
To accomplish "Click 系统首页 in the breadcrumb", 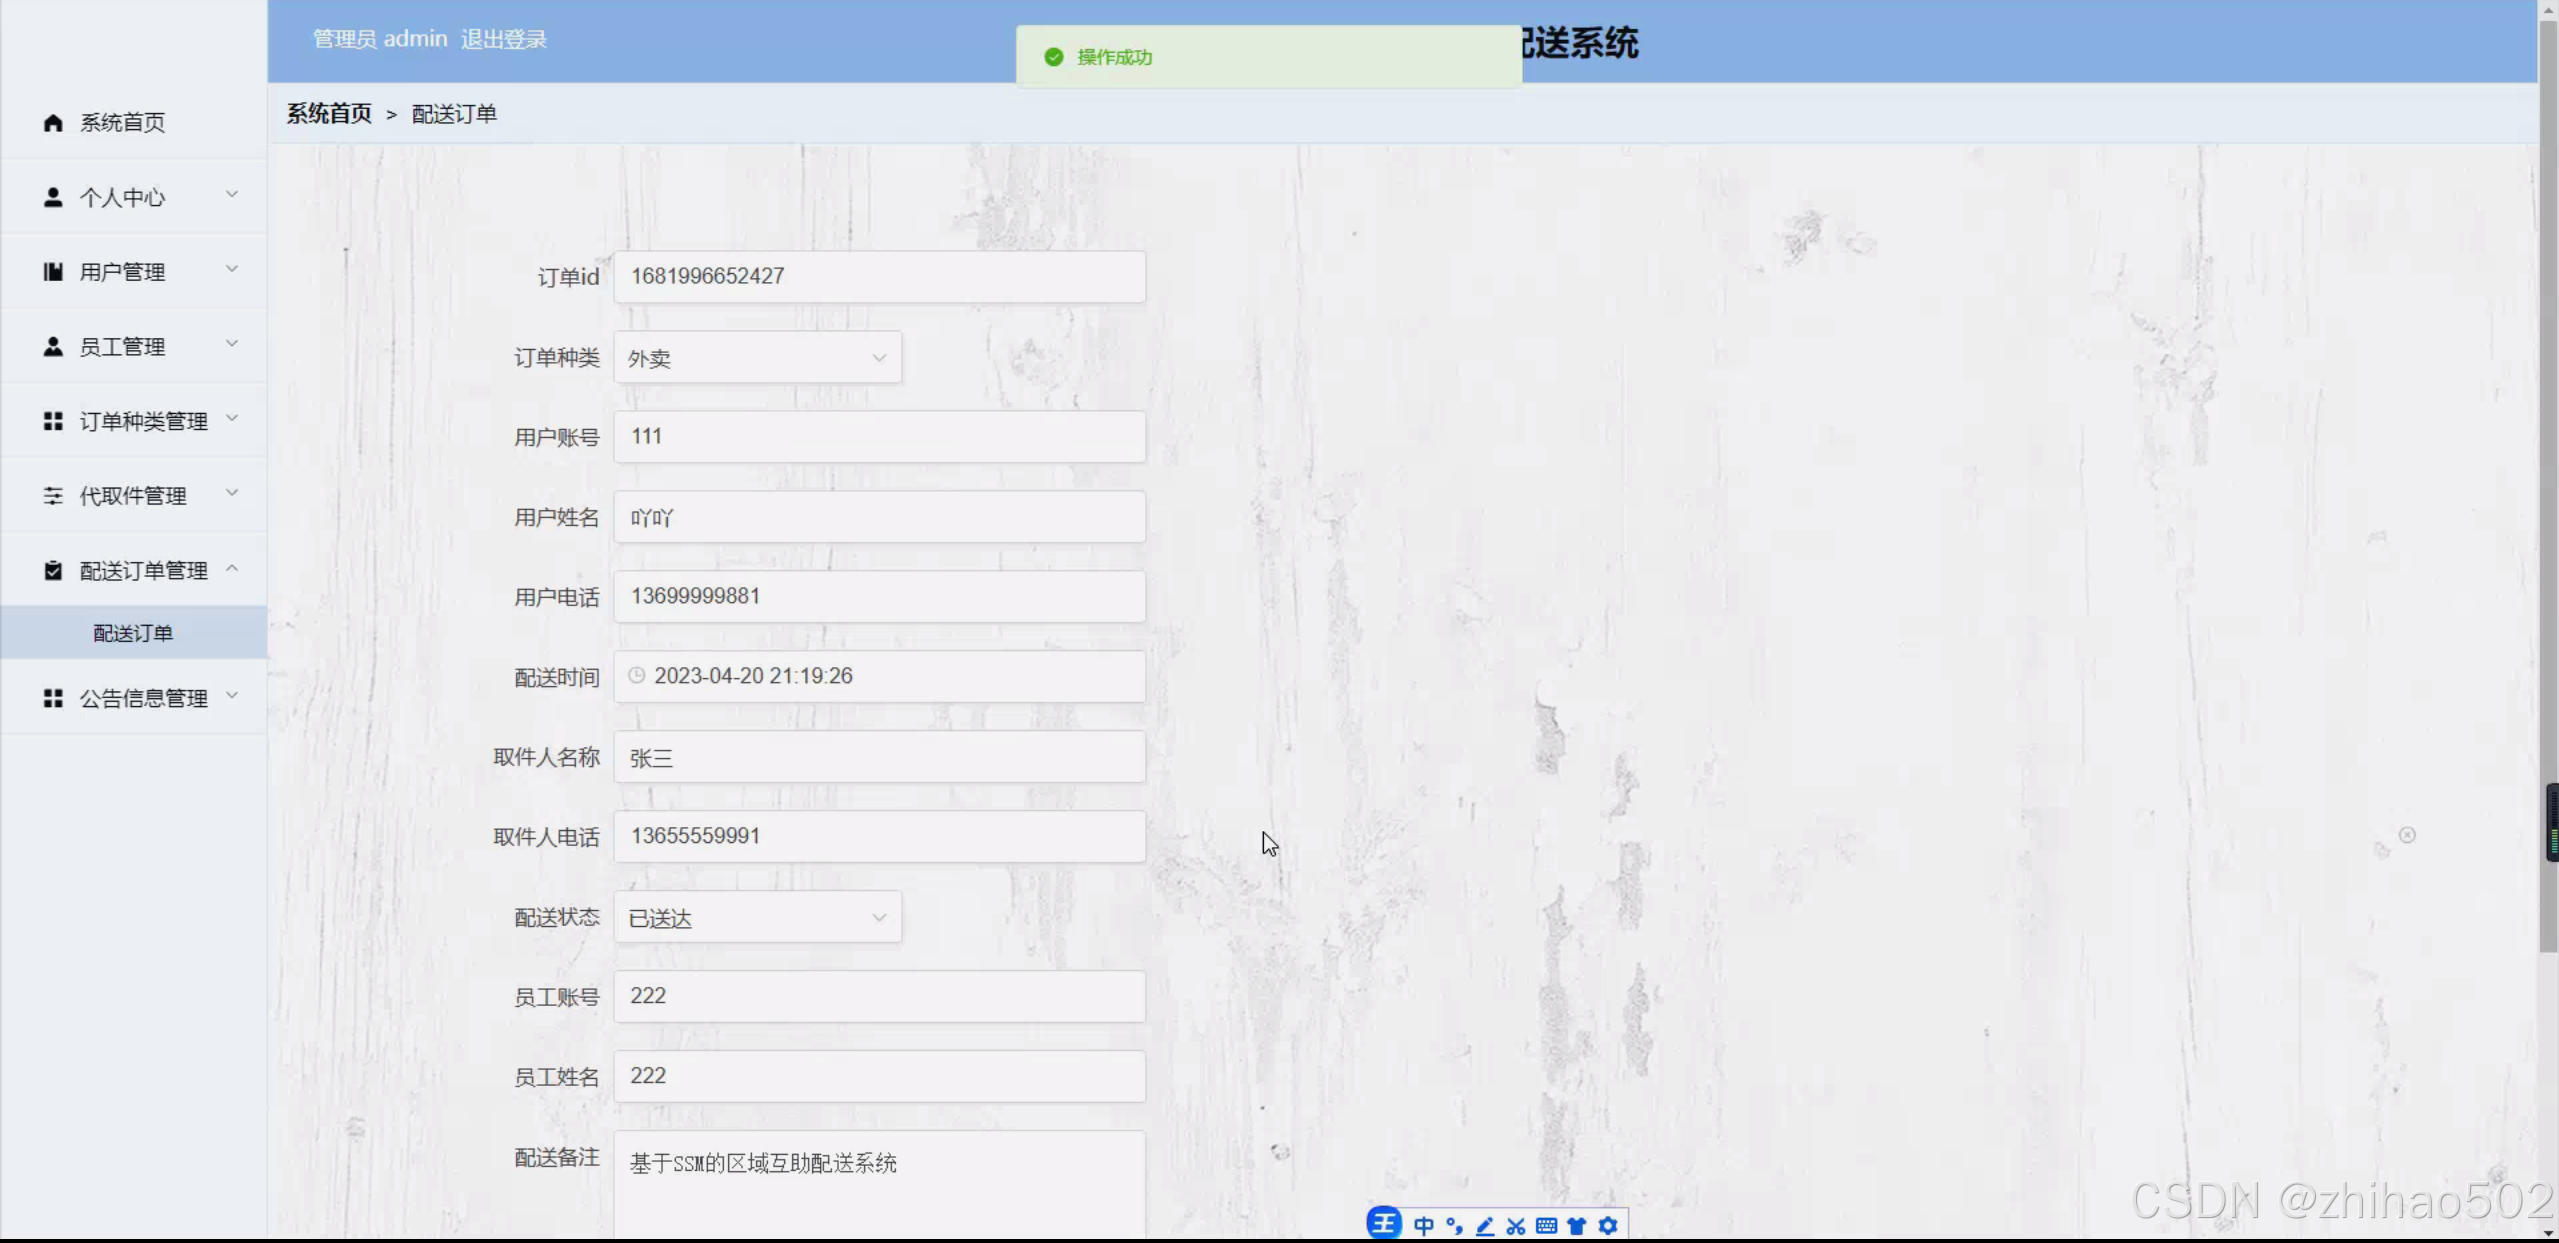I will point(329,114).
